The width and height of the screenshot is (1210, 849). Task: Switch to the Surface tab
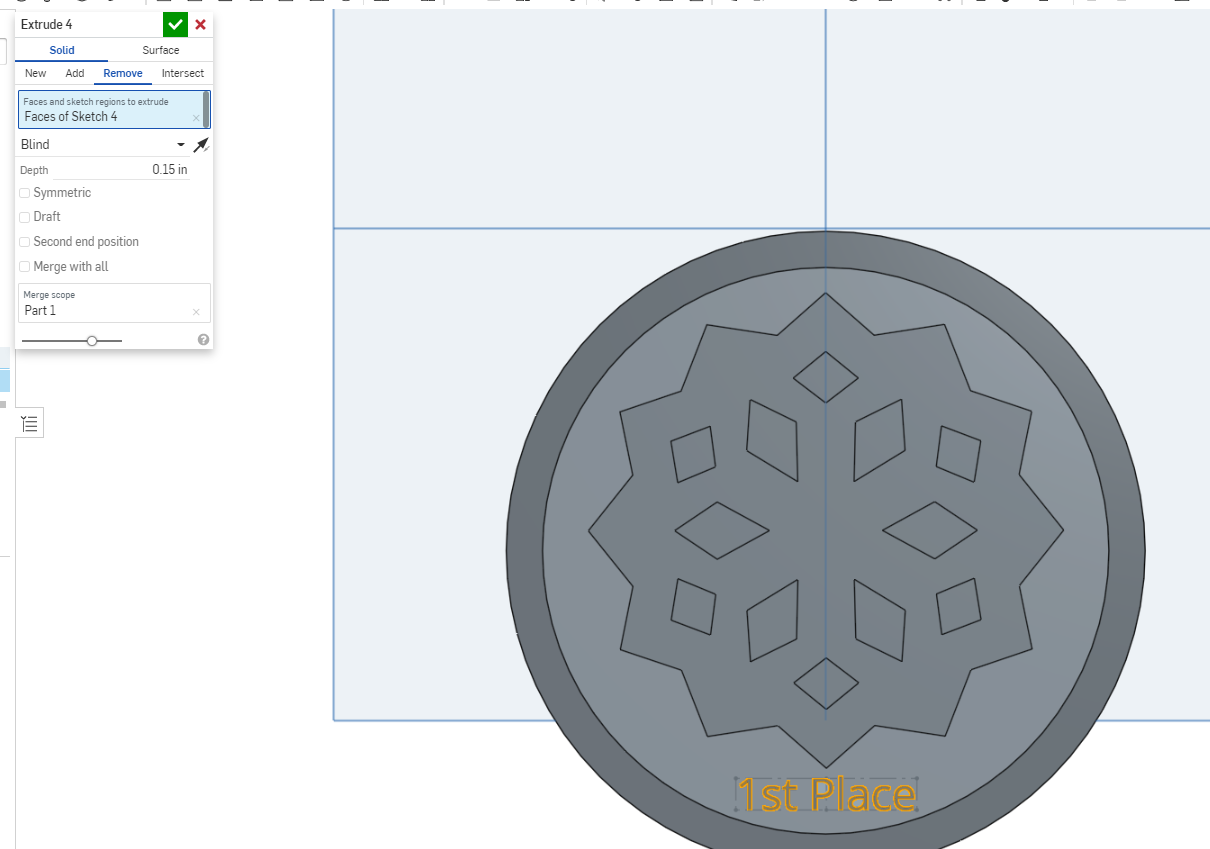[x=160, y=50]
